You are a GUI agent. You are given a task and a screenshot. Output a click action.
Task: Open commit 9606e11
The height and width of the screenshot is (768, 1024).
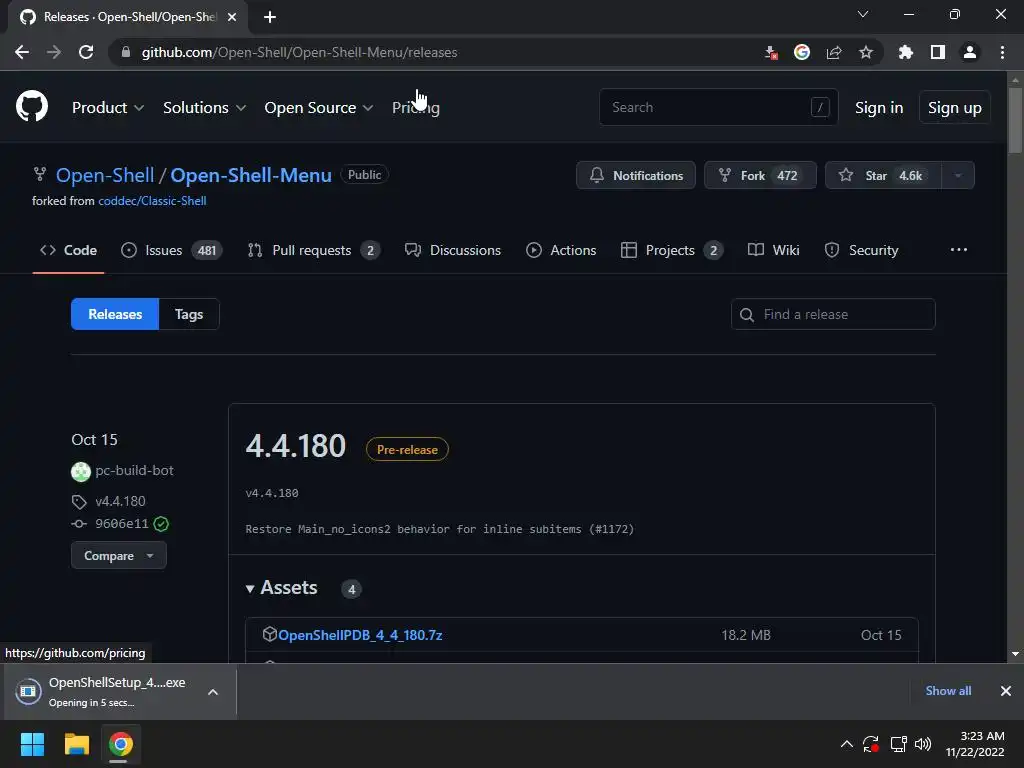[x=121, y=524]
